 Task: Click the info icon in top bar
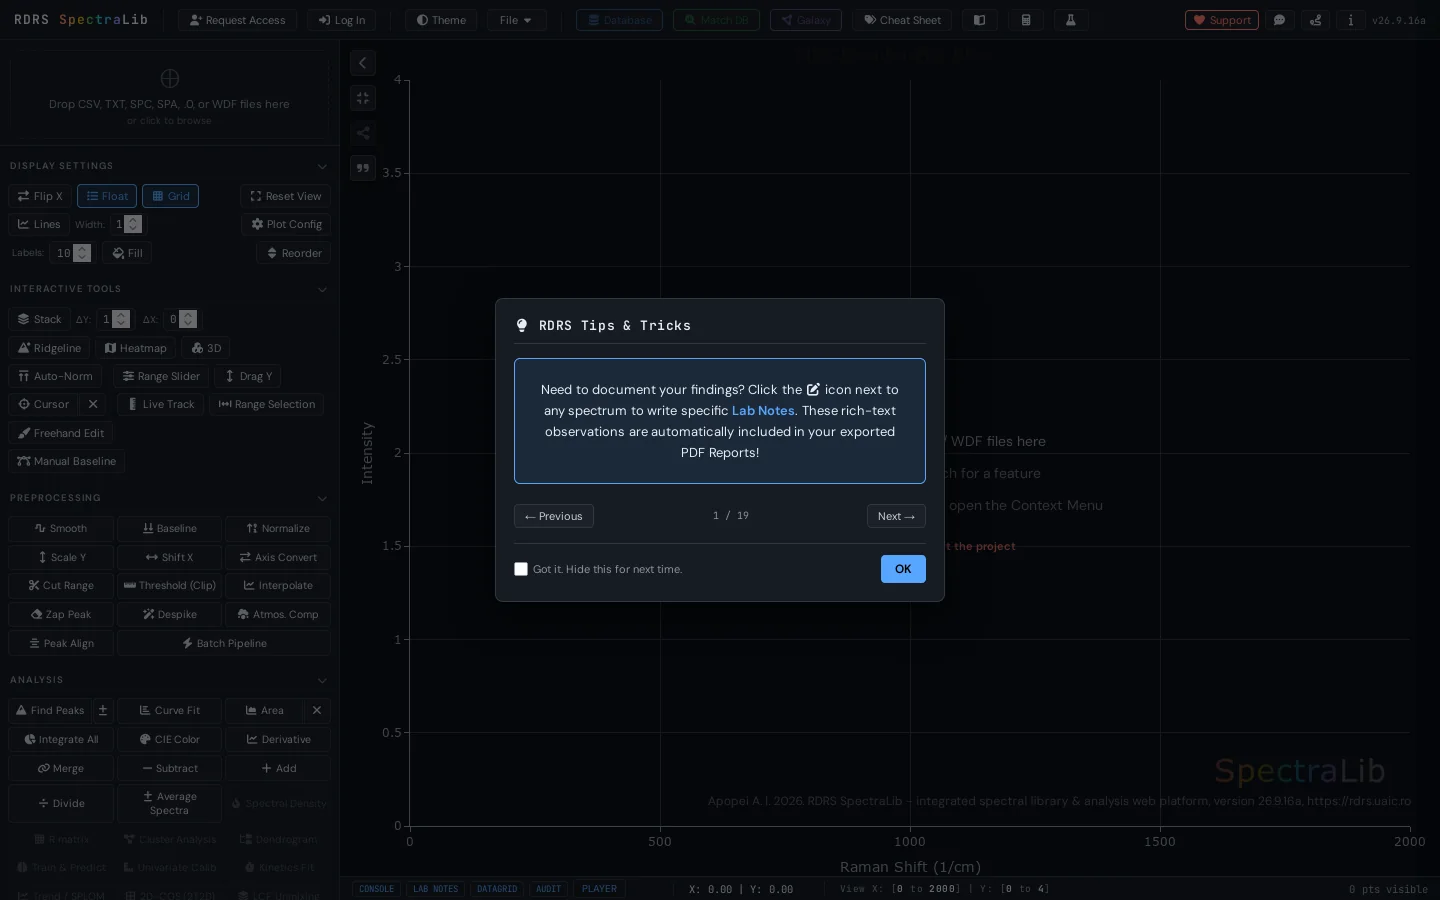tap(1350, 20)
